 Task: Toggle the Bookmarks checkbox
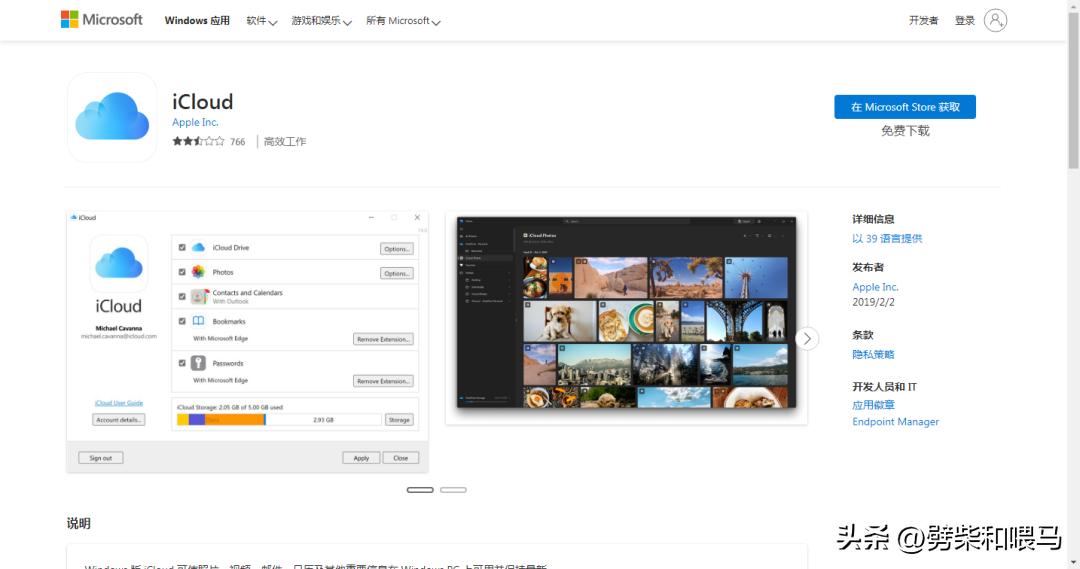[182, 321]
